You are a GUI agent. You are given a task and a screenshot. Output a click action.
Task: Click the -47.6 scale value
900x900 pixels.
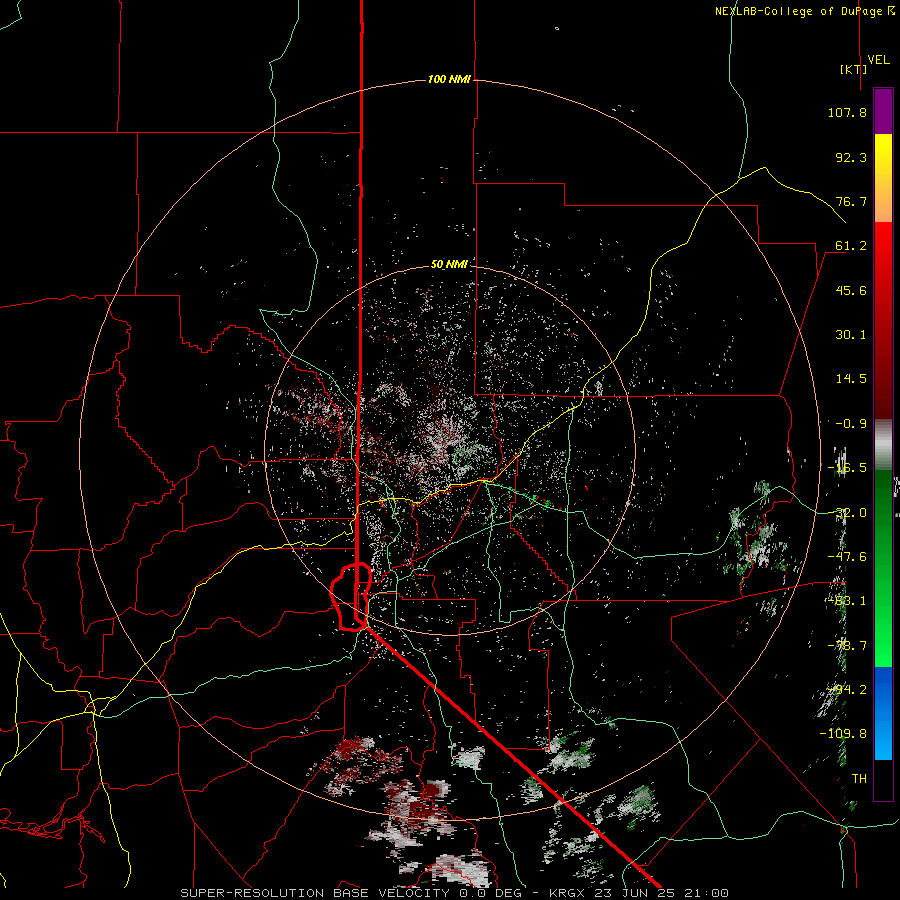pyautogui.click(x=847, y=557)
